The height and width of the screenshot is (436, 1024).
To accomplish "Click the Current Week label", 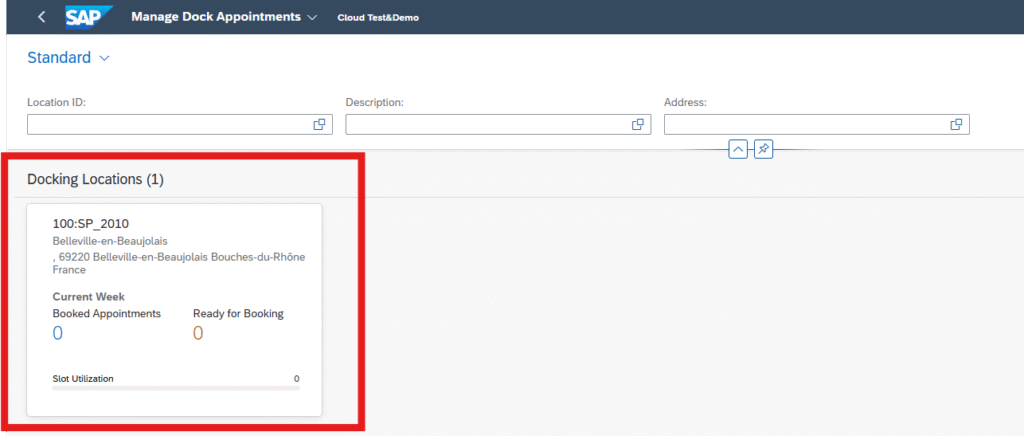I will point(88,297).
